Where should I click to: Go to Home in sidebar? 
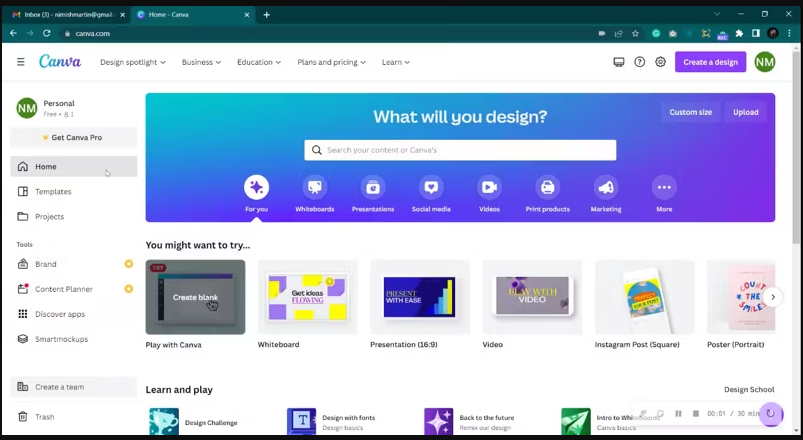click(x=73, y=166)
